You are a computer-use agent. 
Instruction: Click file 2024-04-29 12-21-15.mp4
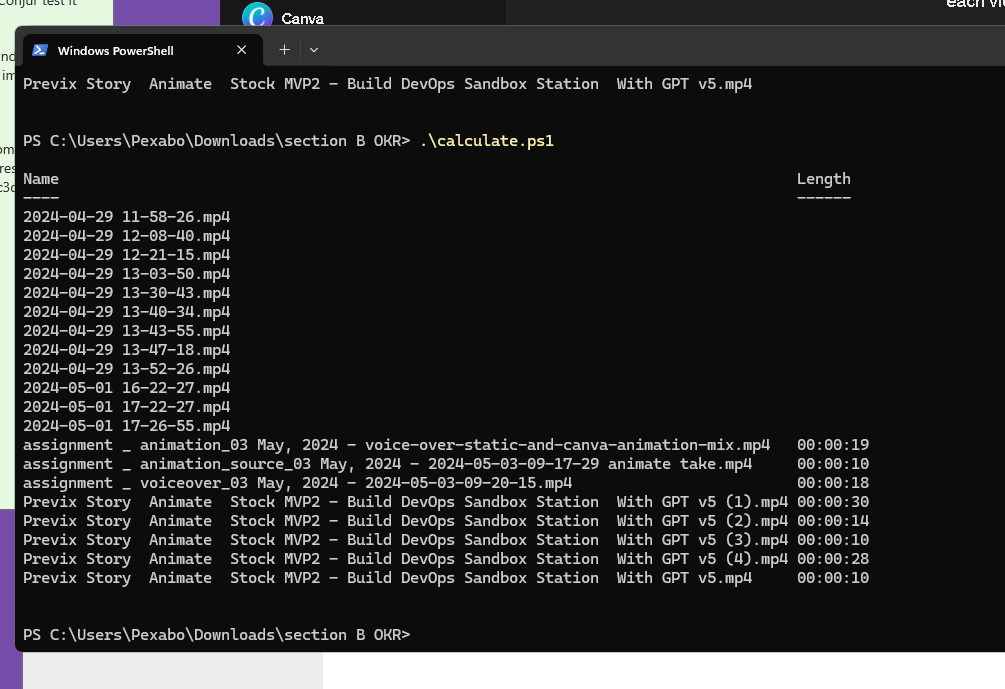click(126, 255)
